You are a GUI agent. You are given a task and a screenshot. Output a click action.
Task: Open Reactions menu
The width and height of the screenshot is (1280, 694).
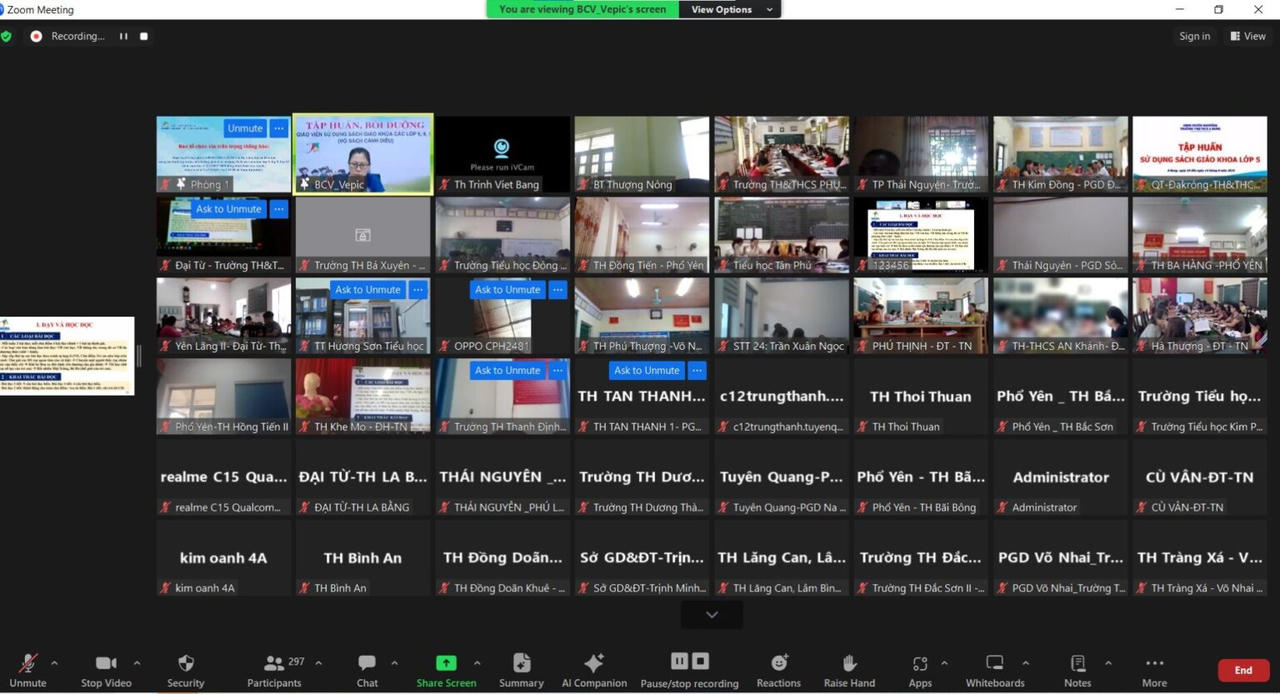[778, 663]
